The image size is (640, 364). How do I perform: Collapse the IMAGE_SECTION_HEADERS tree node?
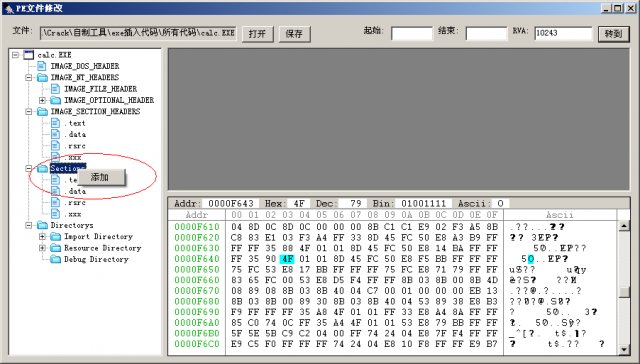[x=29, y=112]
